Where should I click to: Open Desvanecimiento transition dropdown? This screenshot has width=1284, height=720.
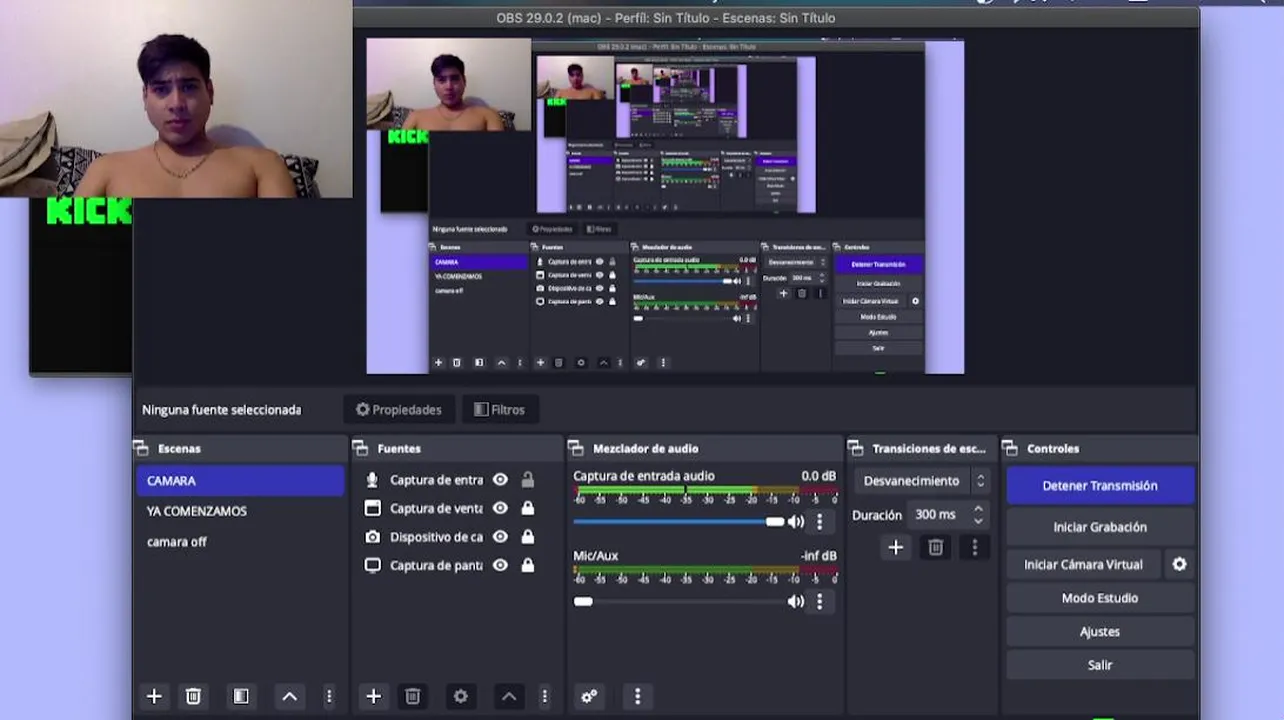[x=923, y=481]
